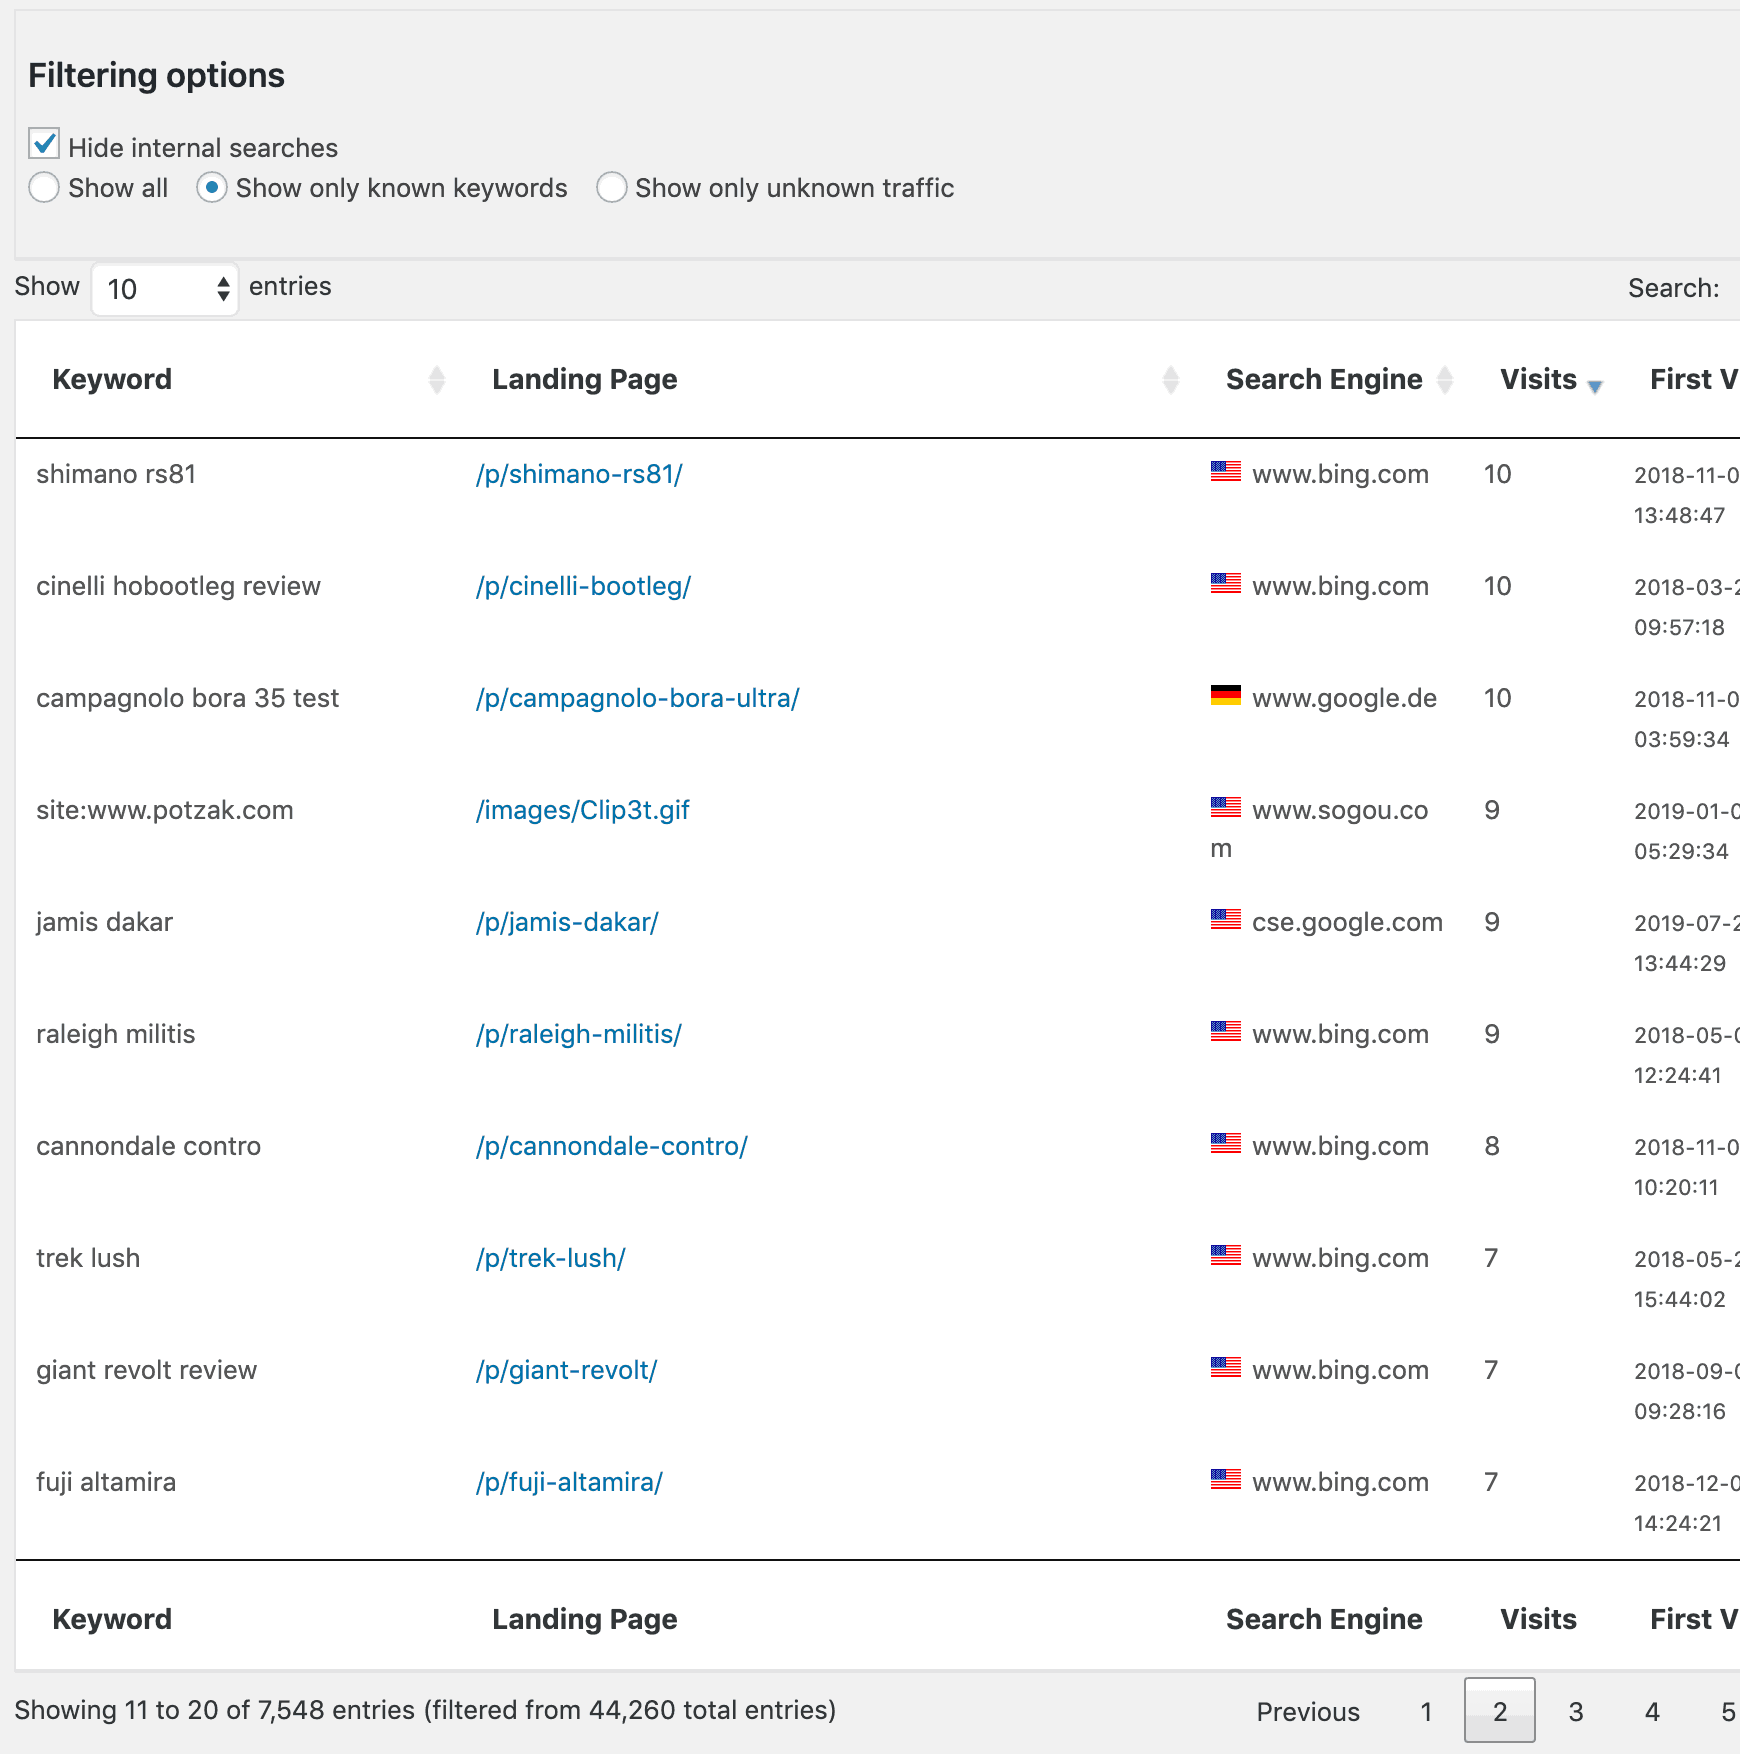Select Show only known keywords option
The height and width of the screenshot is (1754, 1740).
[212, 188]
